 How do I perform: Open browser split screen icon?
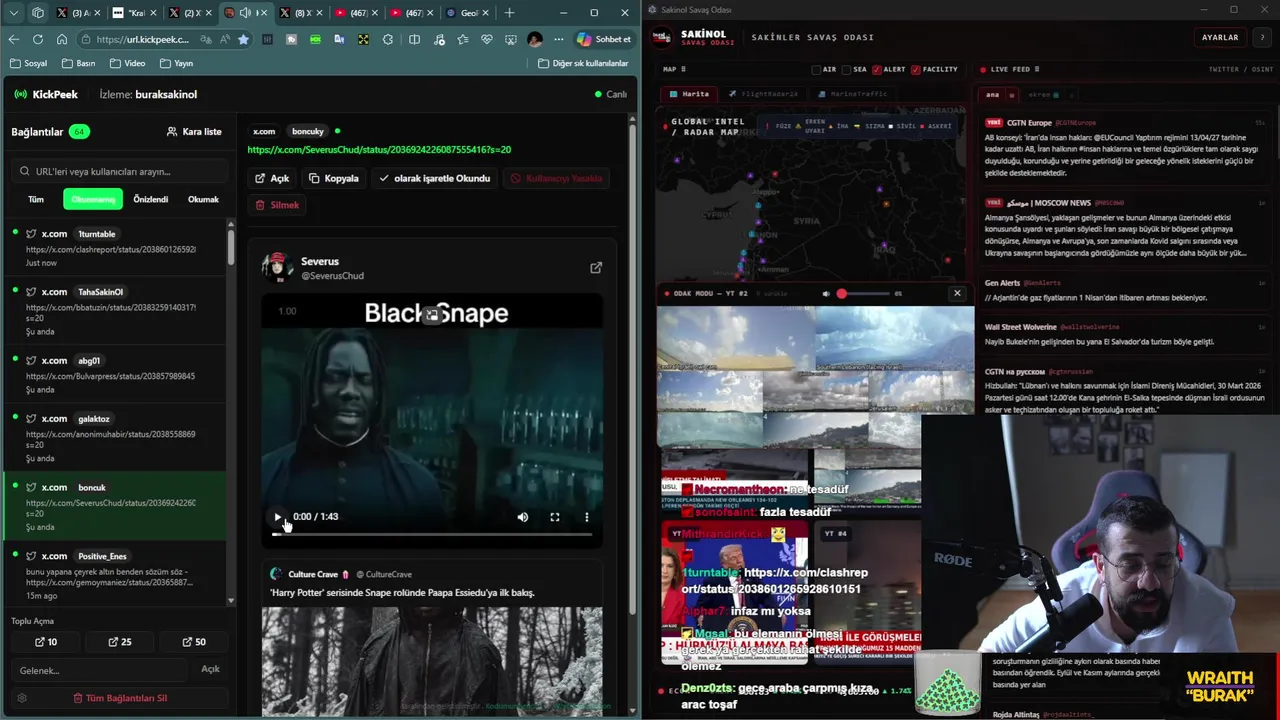[414, 39]
